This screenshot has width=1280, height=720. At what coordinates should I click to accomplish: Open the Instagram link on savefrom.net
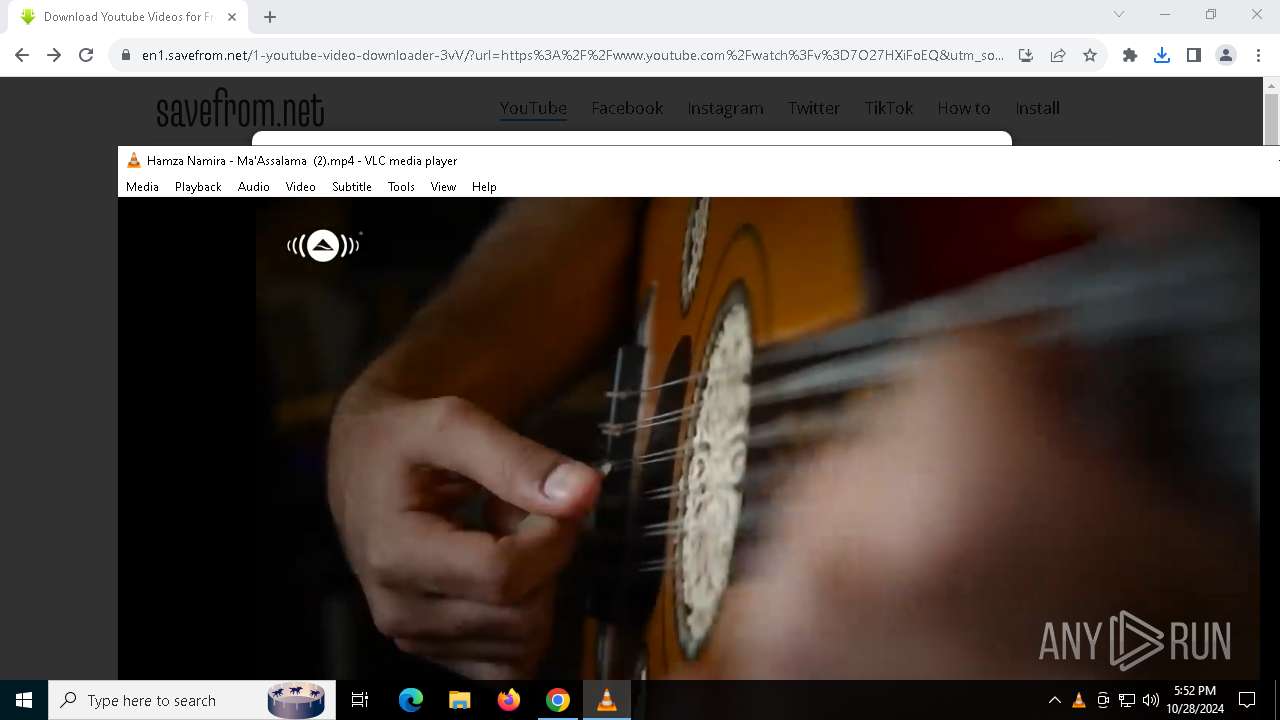[x=725, y=108]
